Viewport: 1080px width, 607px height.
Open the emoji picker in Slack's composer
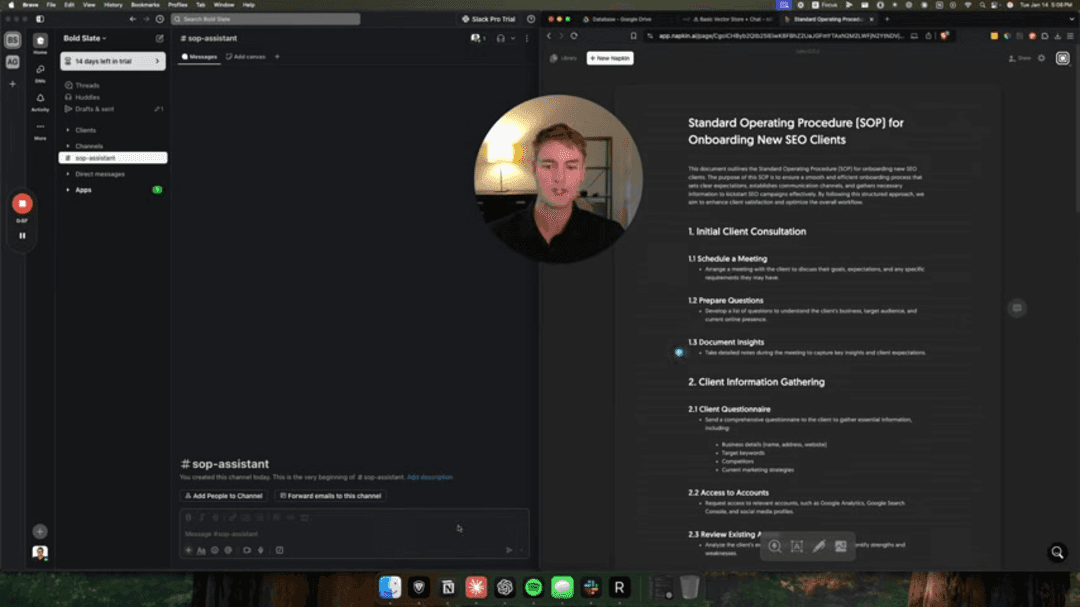click(215, 550)
